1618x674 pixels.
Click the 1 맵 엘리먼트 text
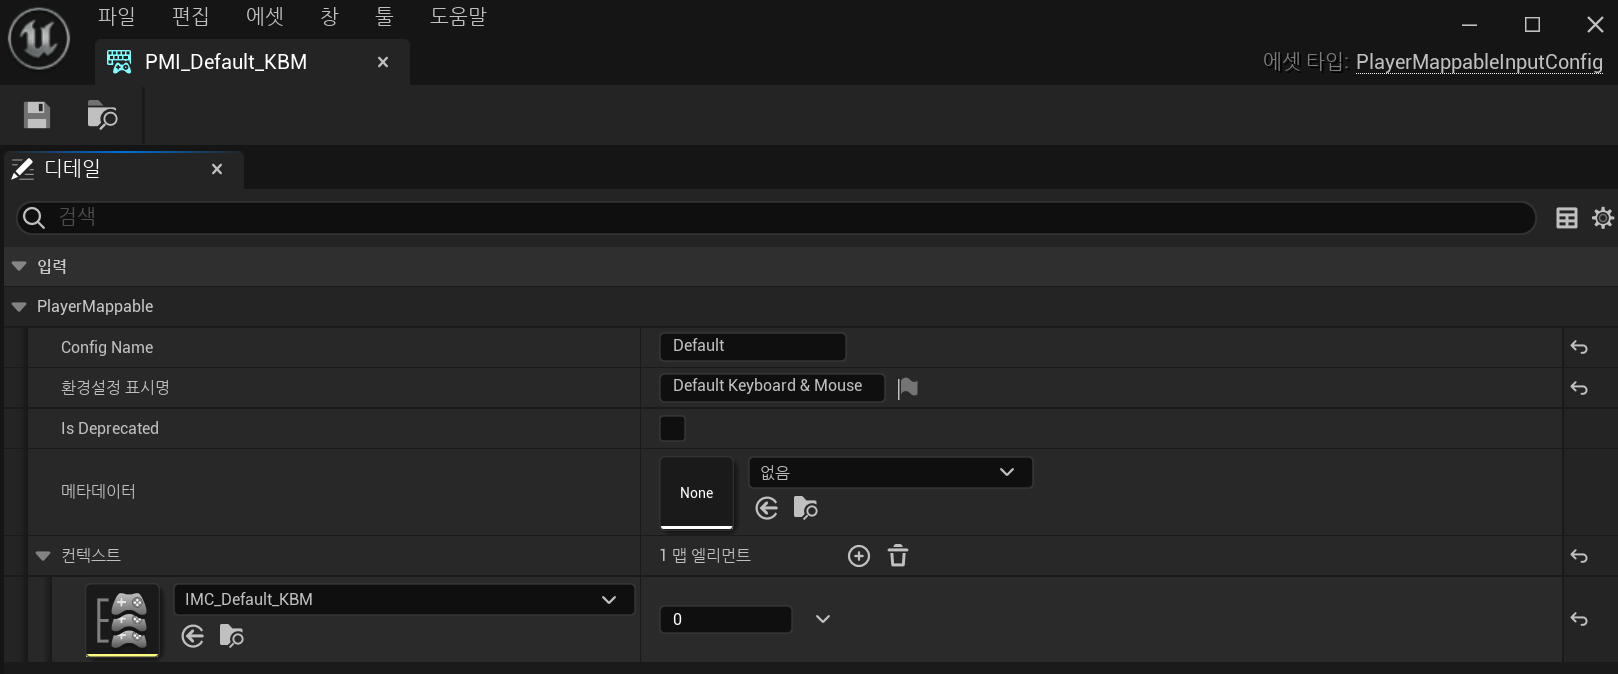pyautogui.click(x=705, y=556)
